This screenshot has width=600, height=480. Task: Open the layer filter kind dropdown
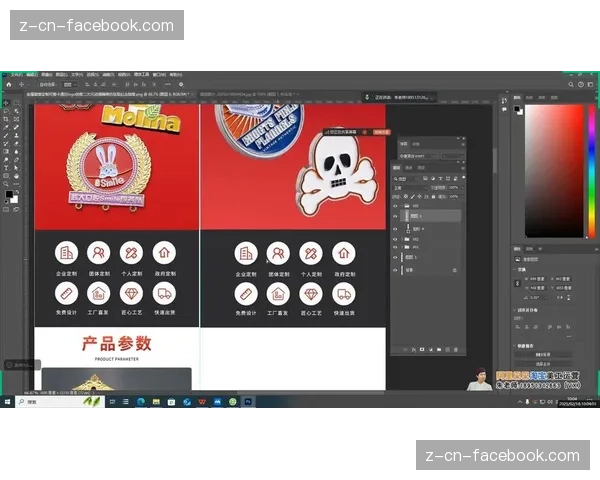(x=406, y=178)
